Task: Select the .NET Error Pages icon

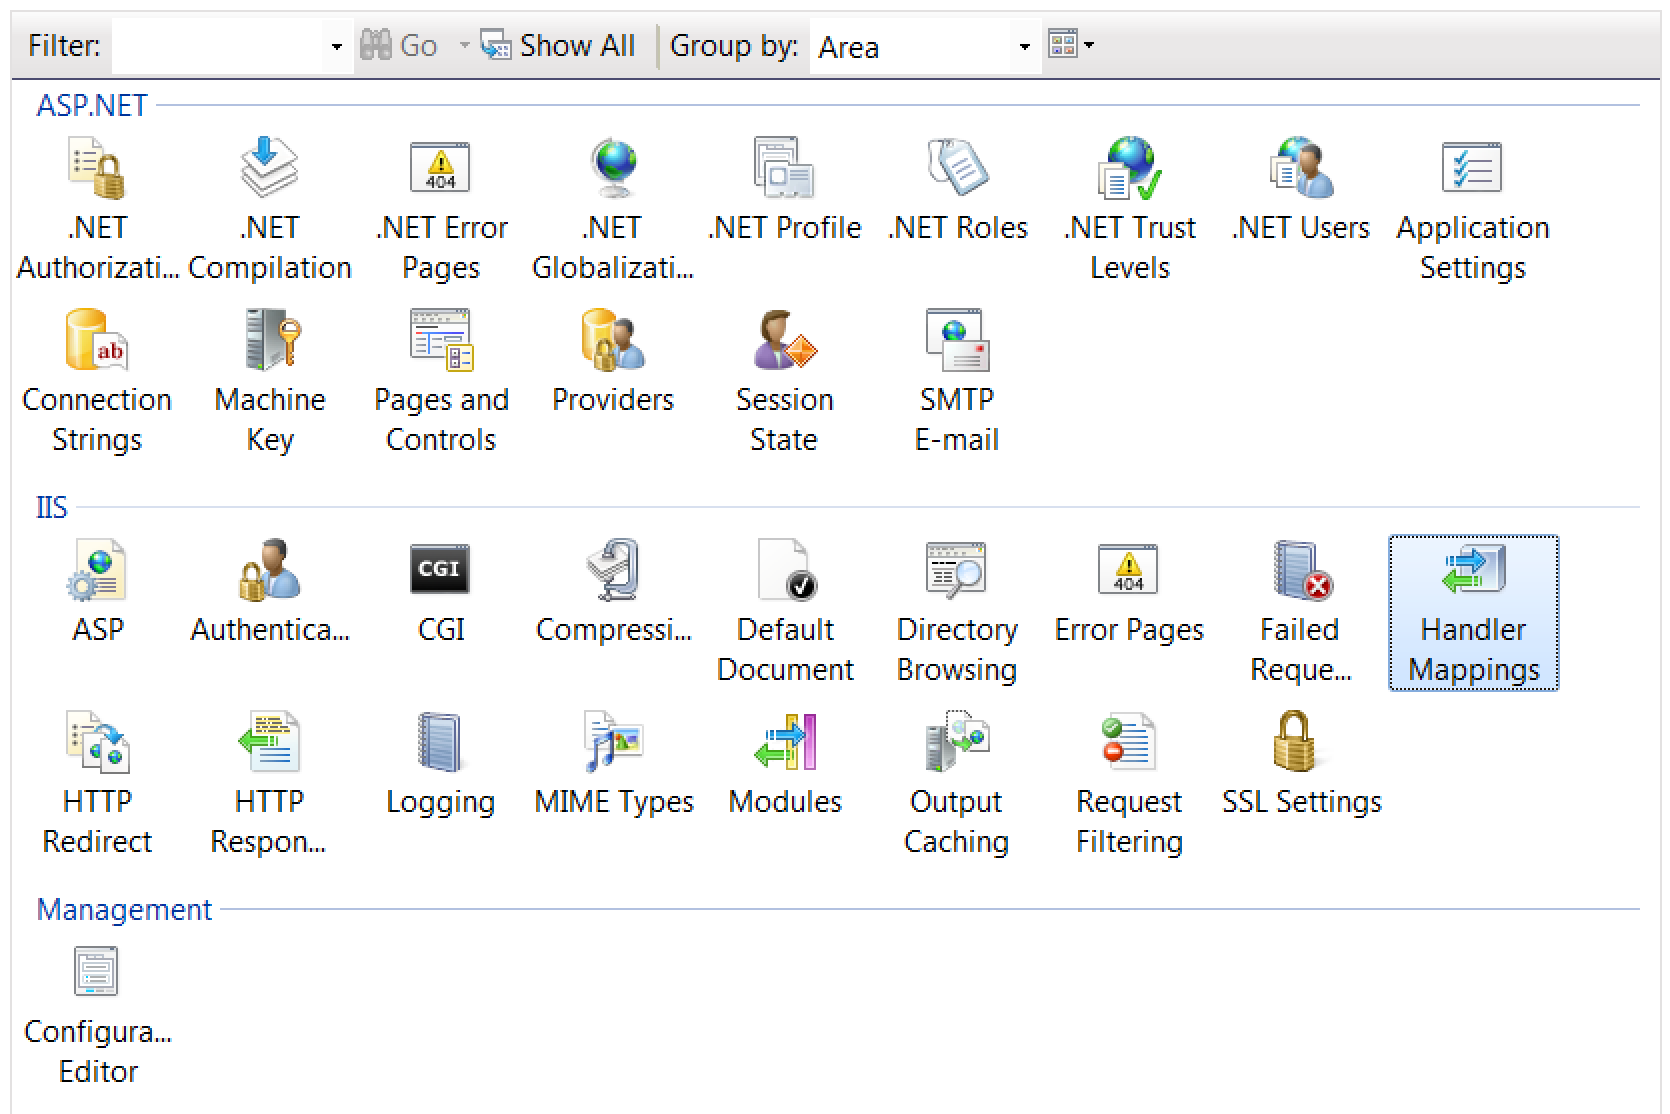Action: click(441, 168)
